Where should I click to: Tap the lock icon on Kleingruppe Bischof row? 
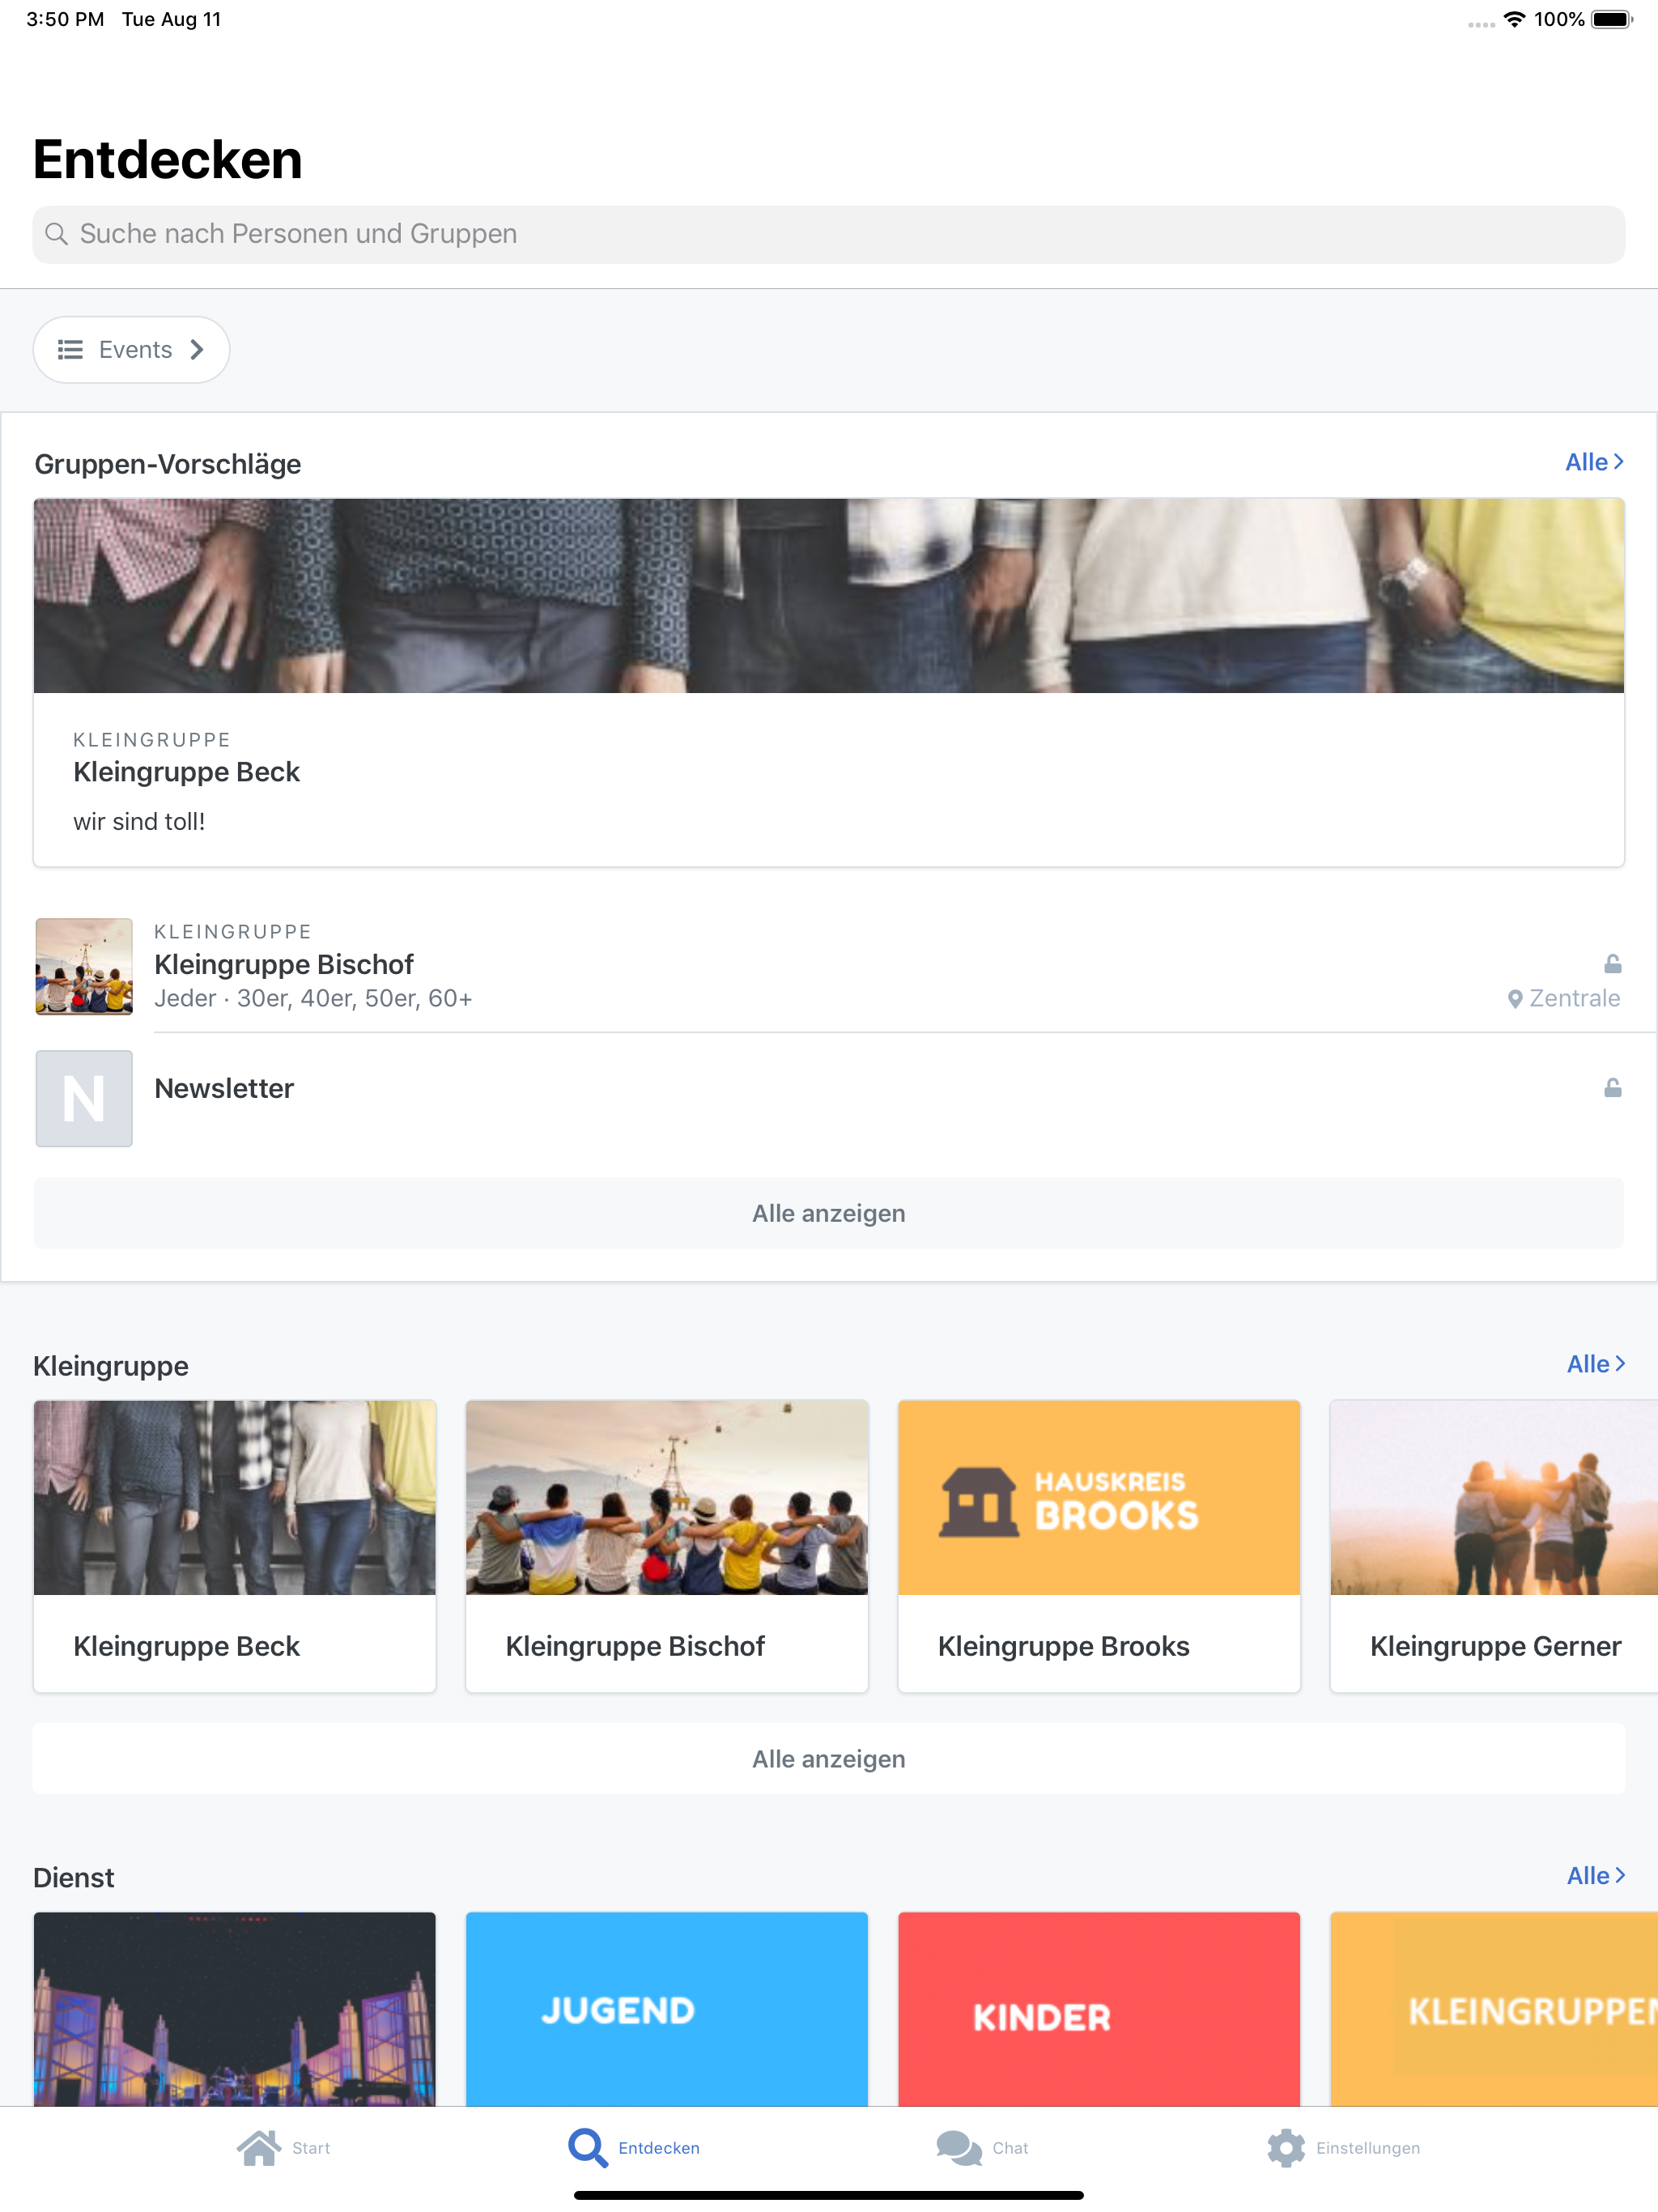coord(1612,964)
